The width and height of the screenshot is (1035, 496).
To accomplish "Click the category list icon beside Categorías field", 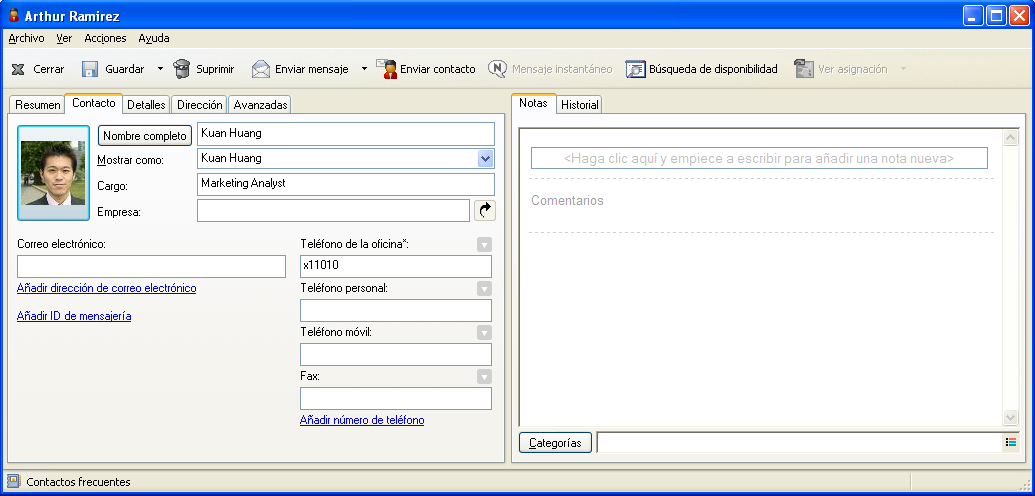I will 1011,443.
